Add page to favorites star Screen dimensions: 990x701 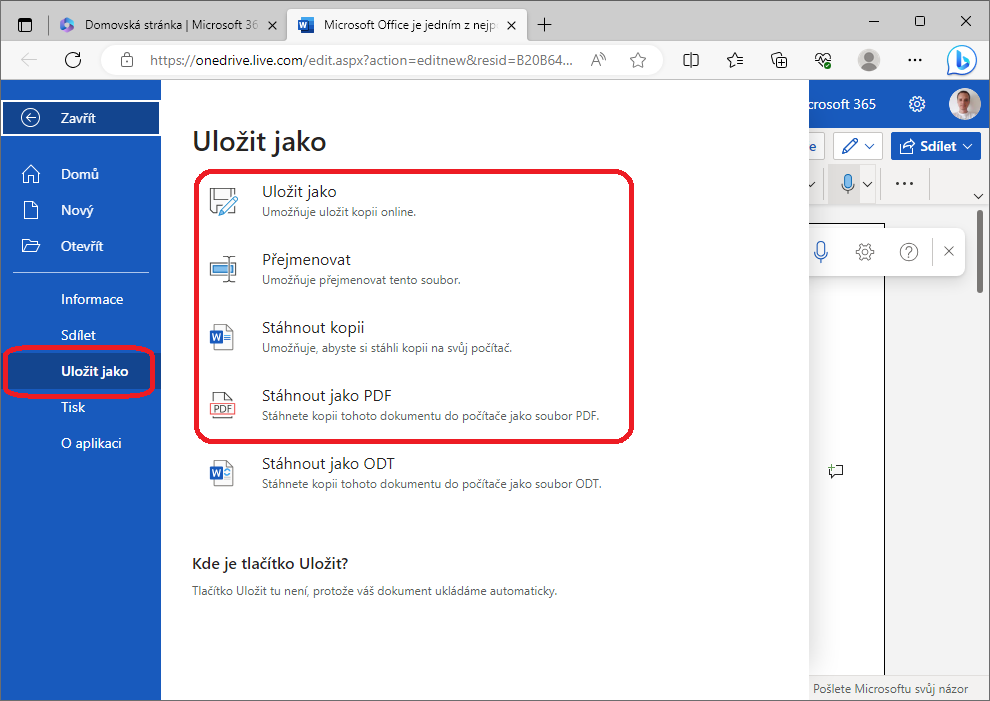coord(638,60)
